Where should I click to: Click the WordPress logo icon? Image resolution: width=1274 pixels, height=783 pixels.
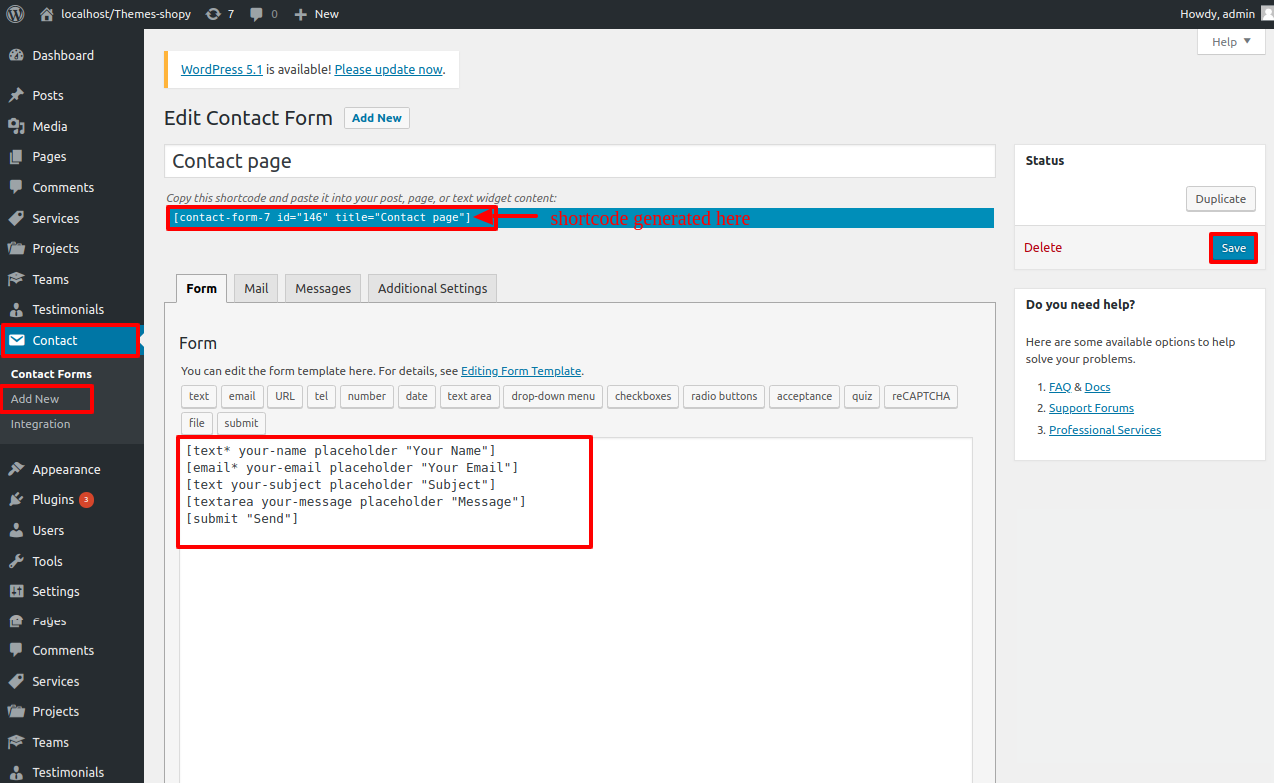click(x=15, y=14)
